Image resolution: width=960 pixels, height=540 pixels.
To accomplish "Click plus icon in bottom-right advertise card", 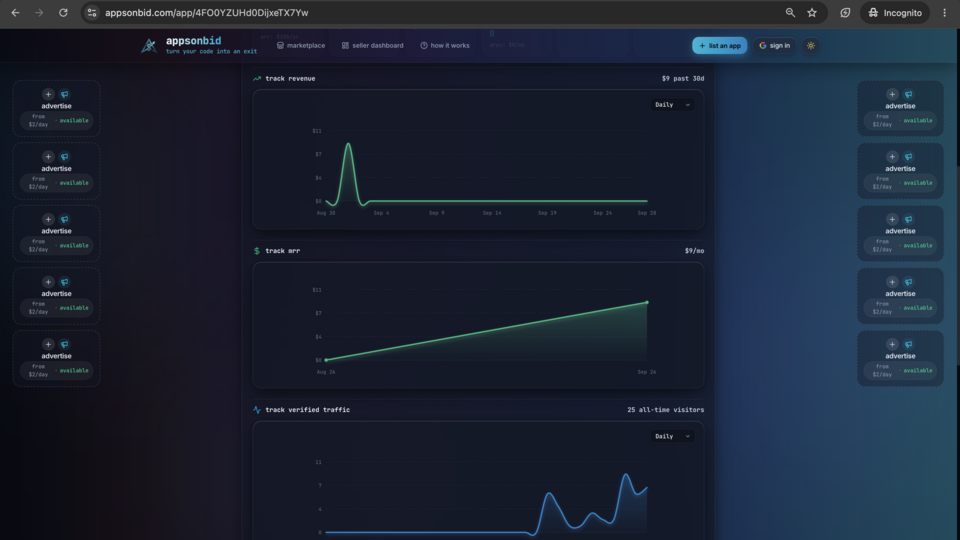I will (892, 344).
